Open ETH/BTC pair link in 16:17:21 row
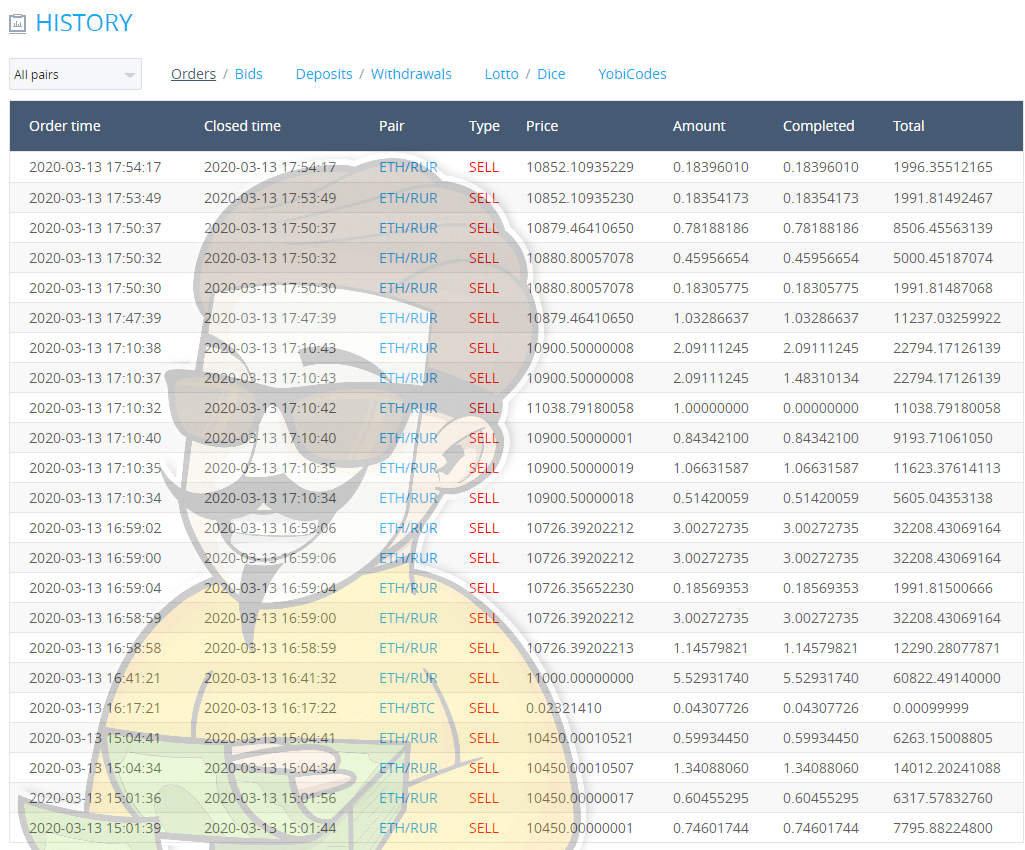The width and height of the screenshot is (1025, 850). click(407, 708)
